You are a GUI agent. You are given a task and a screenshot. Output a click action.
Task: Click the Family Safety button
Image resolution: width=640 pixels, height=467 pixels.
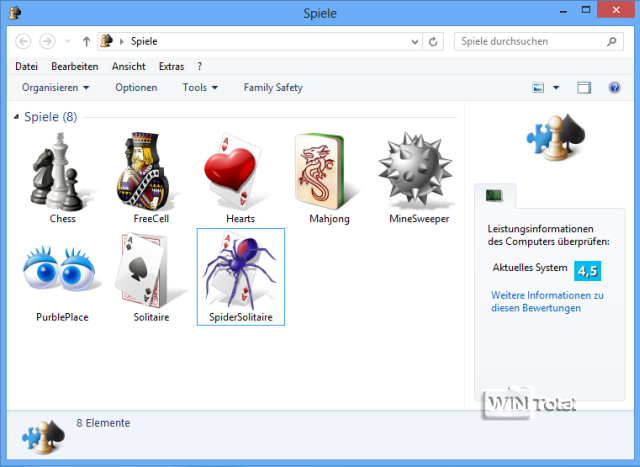(273, 87)
